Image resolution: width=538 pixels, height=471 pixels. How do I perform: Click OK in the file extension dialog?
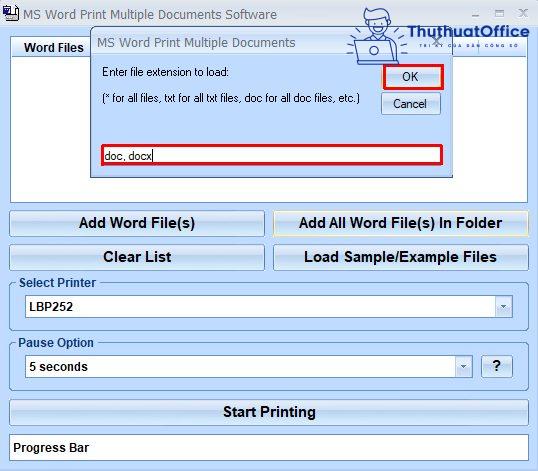coord(413,77)
